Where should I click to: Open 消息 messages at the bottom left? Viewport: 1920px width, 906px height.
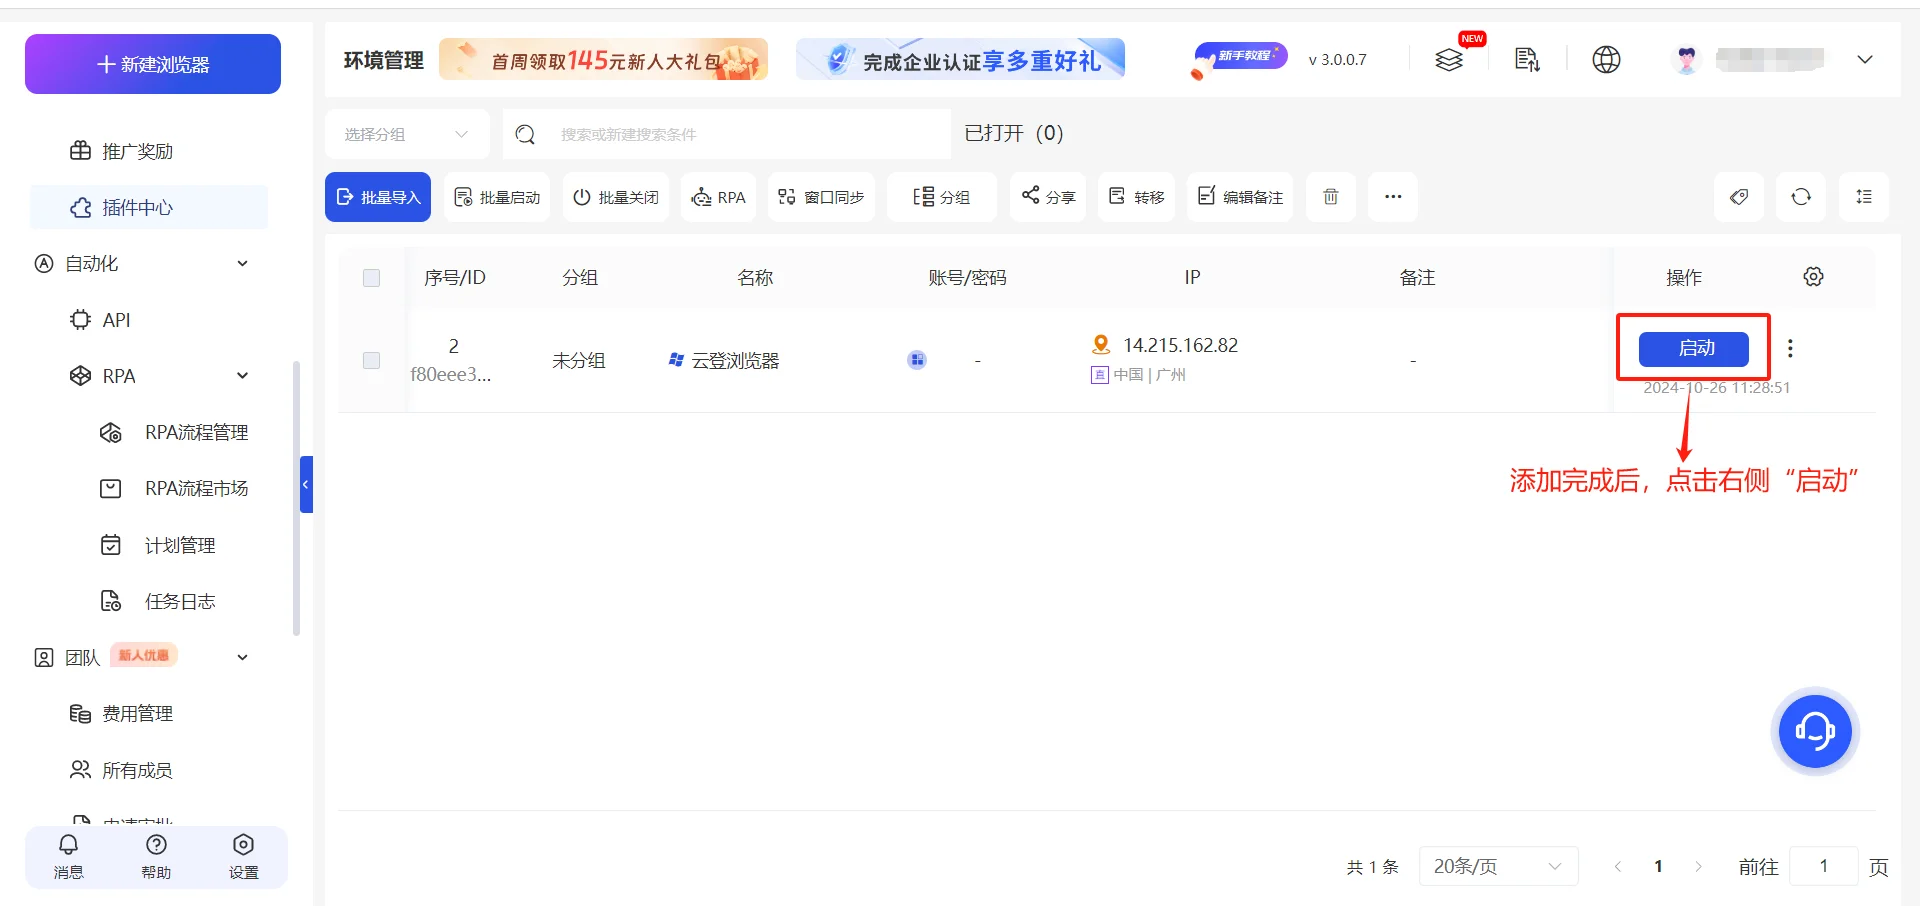point(67,856)
